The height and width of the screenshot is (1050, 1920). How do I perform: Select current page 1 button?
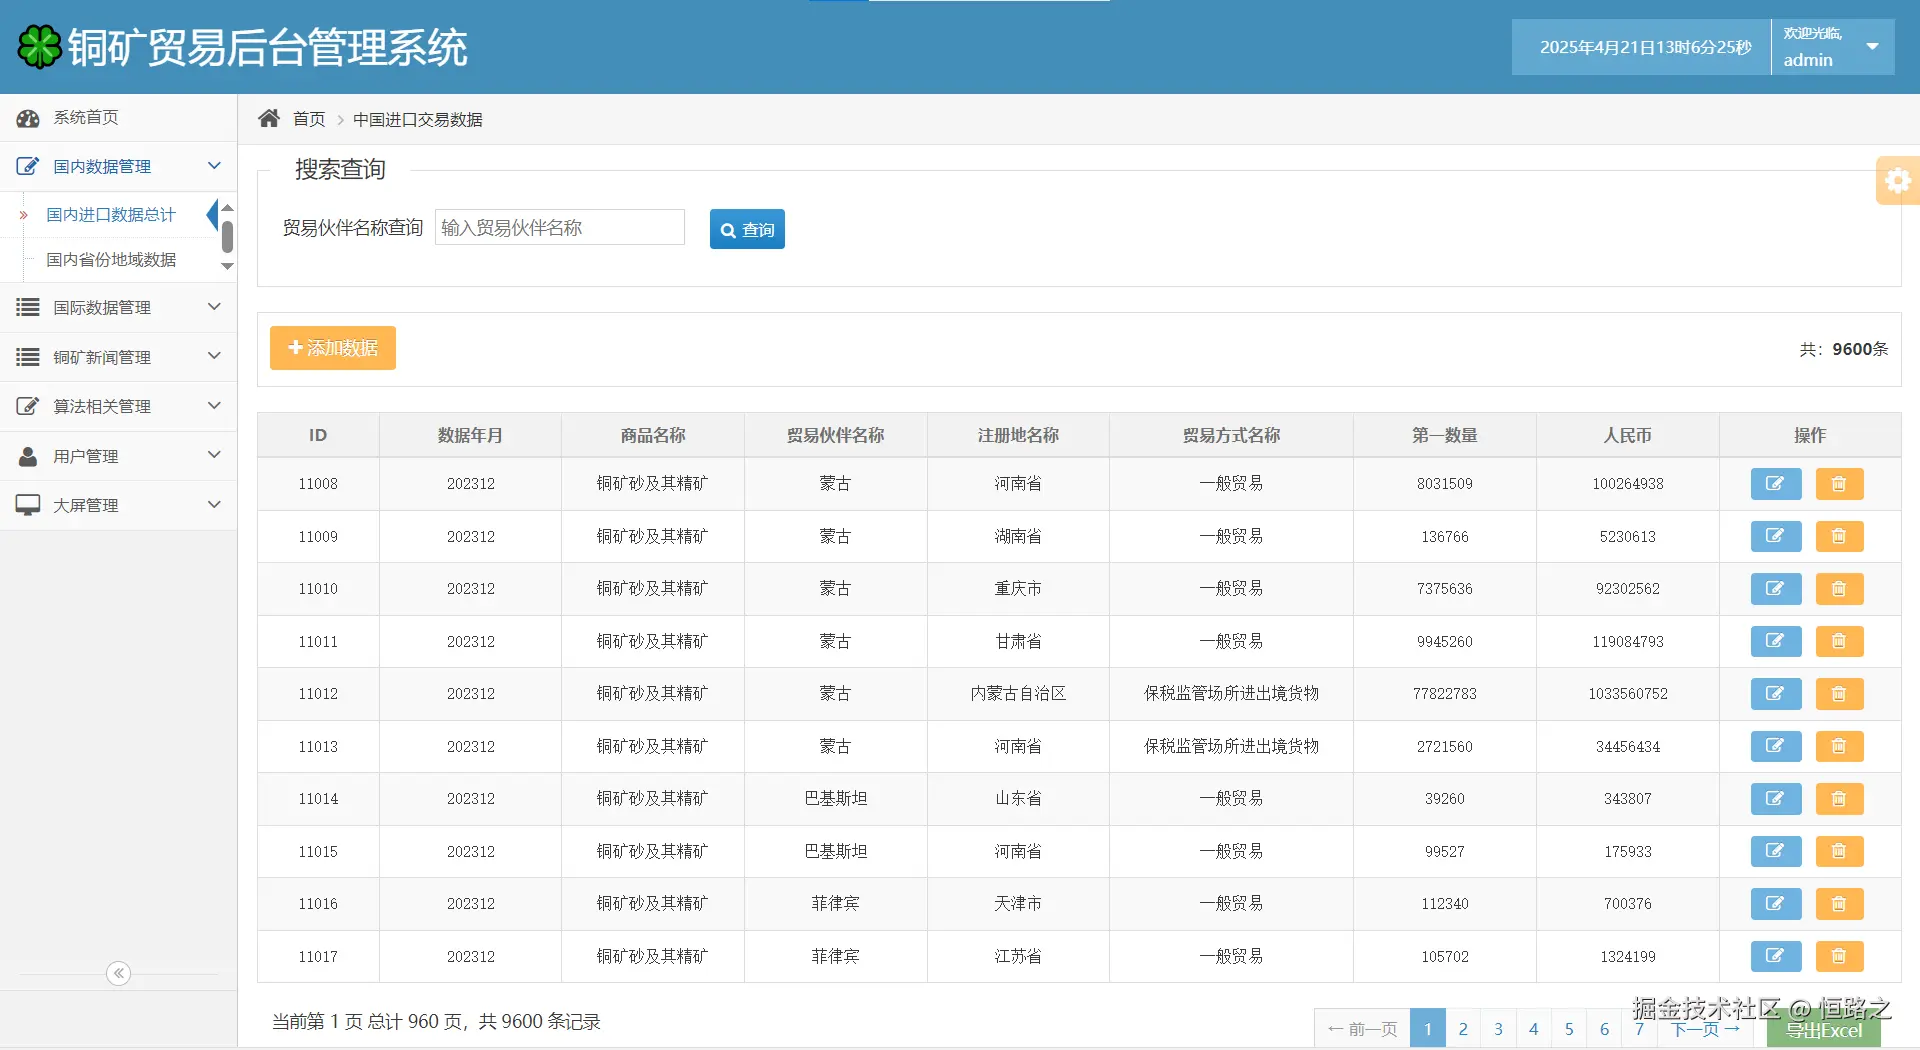(1428, 1029)
